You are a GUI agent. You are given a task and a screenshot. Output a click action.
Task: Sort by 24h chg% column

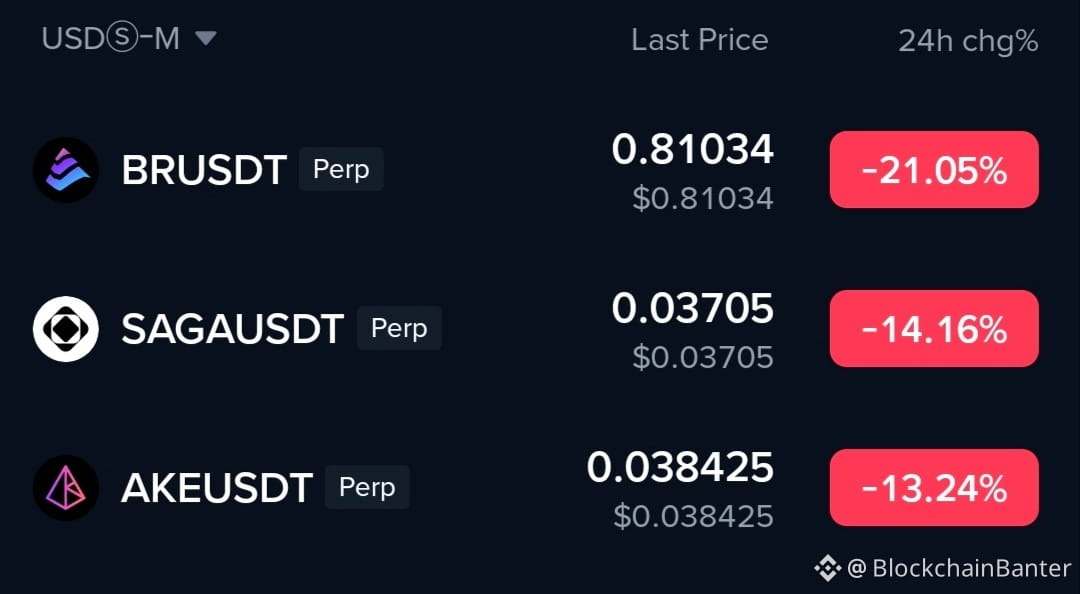(968, 41)
